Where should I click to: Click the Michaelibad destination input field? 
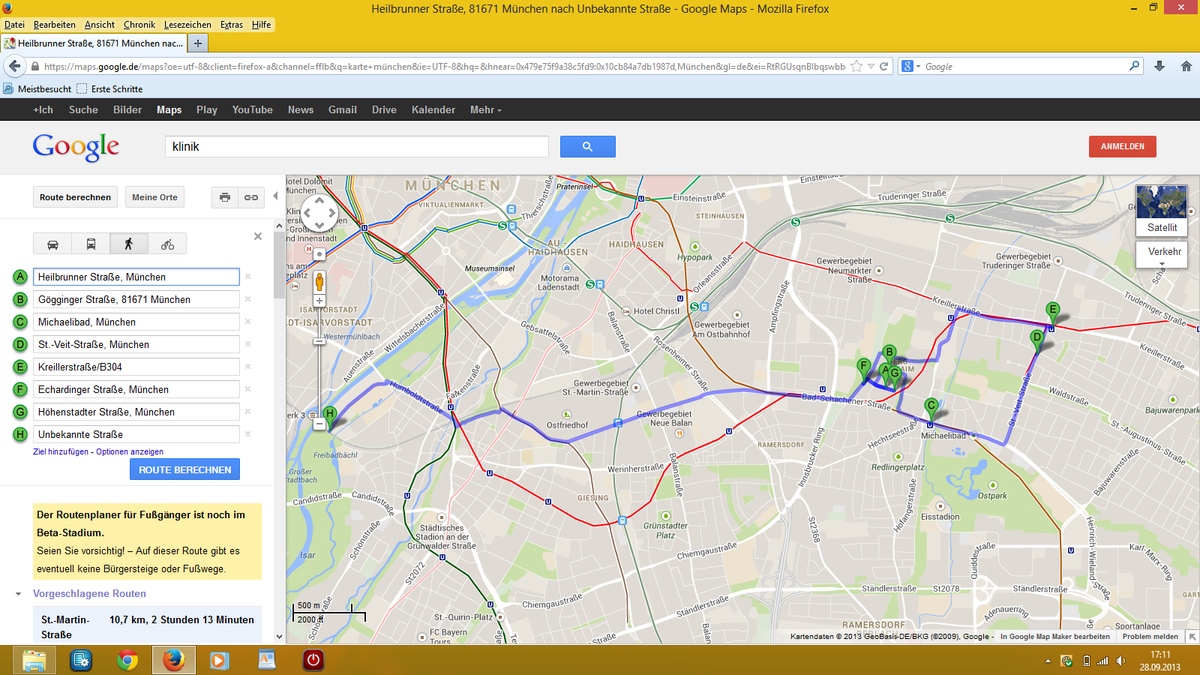point(136,322)
